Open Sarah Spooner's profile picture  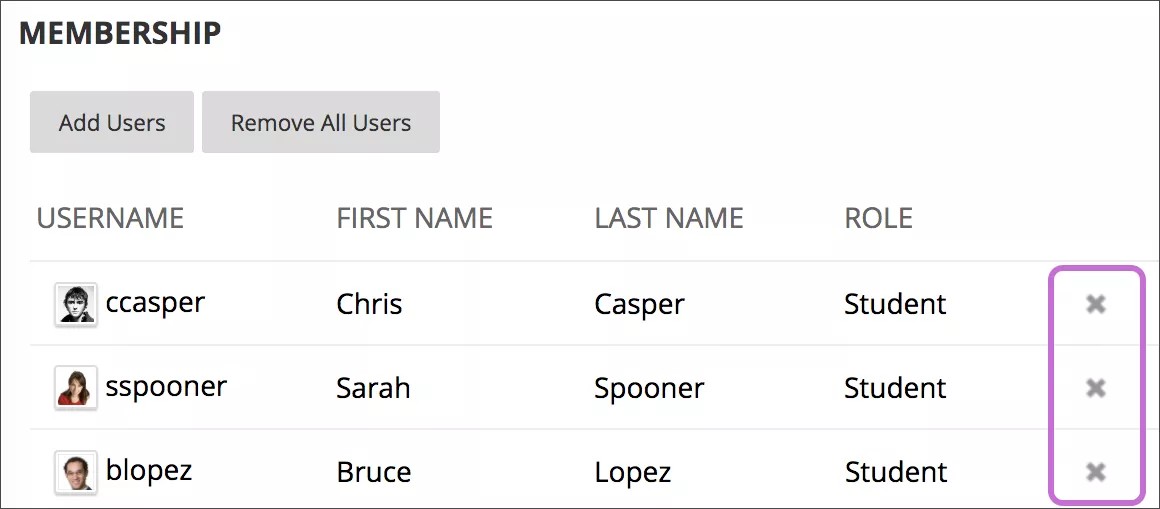click(76, 388)
